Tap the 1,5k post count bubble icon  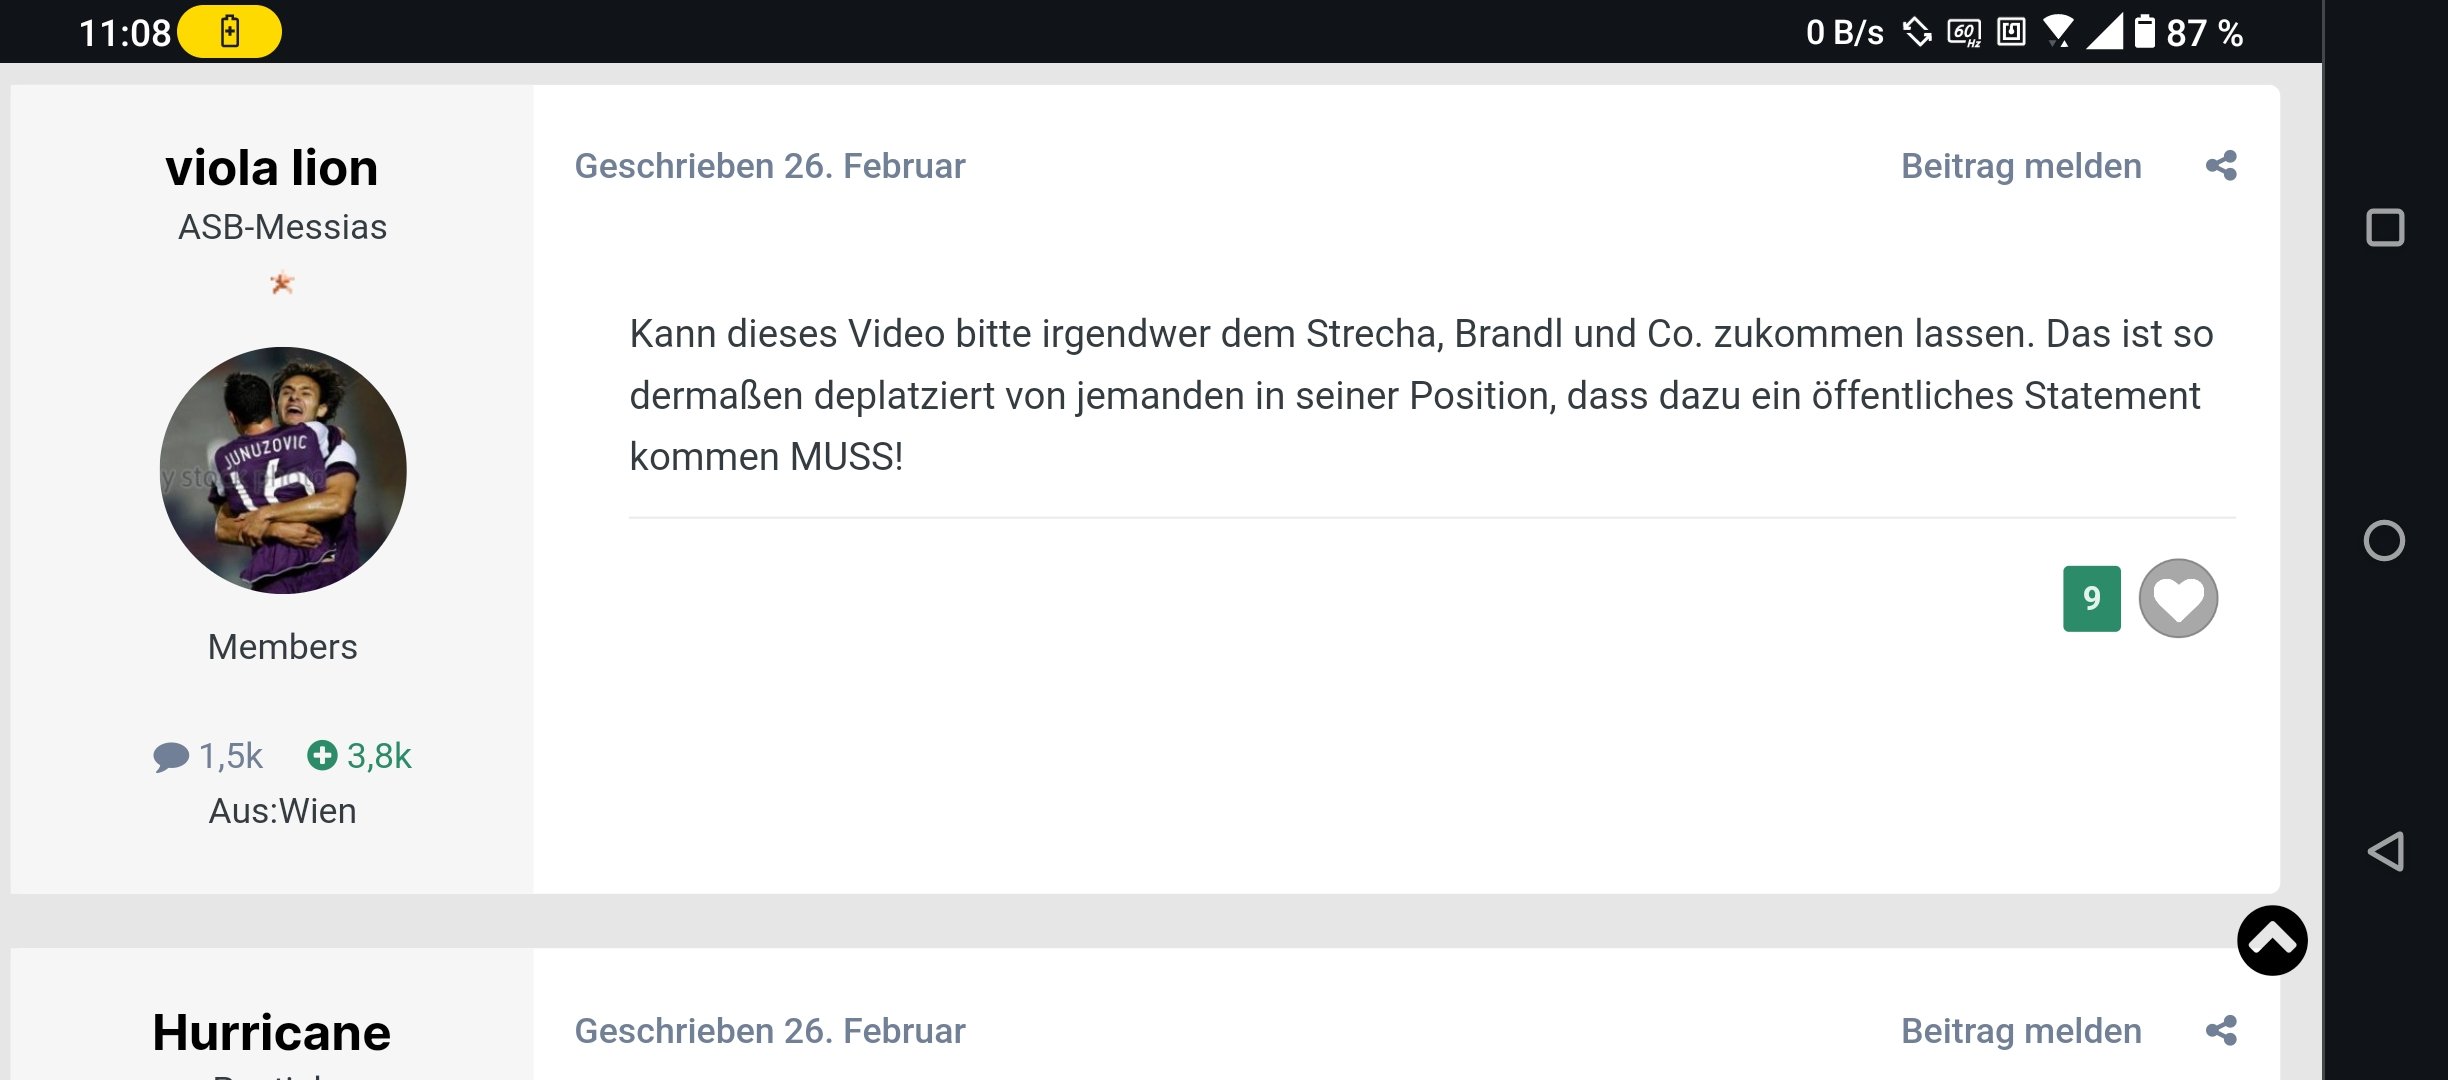click(x=171, y=757)
